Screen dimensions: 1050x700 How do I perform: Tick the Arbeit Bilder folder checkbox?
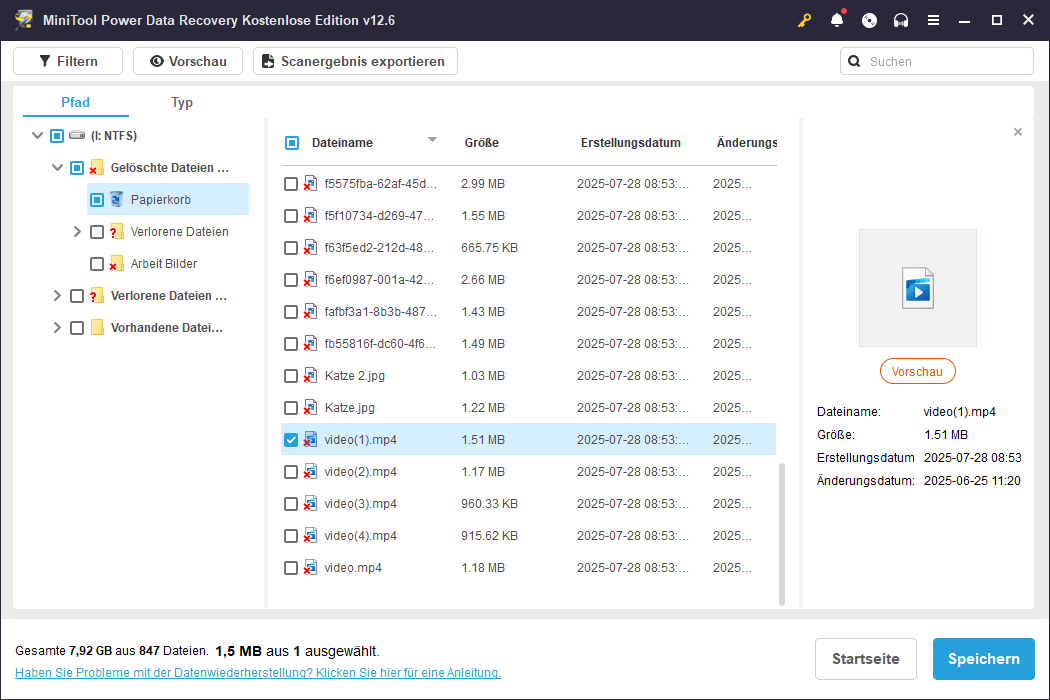[97, 264]
